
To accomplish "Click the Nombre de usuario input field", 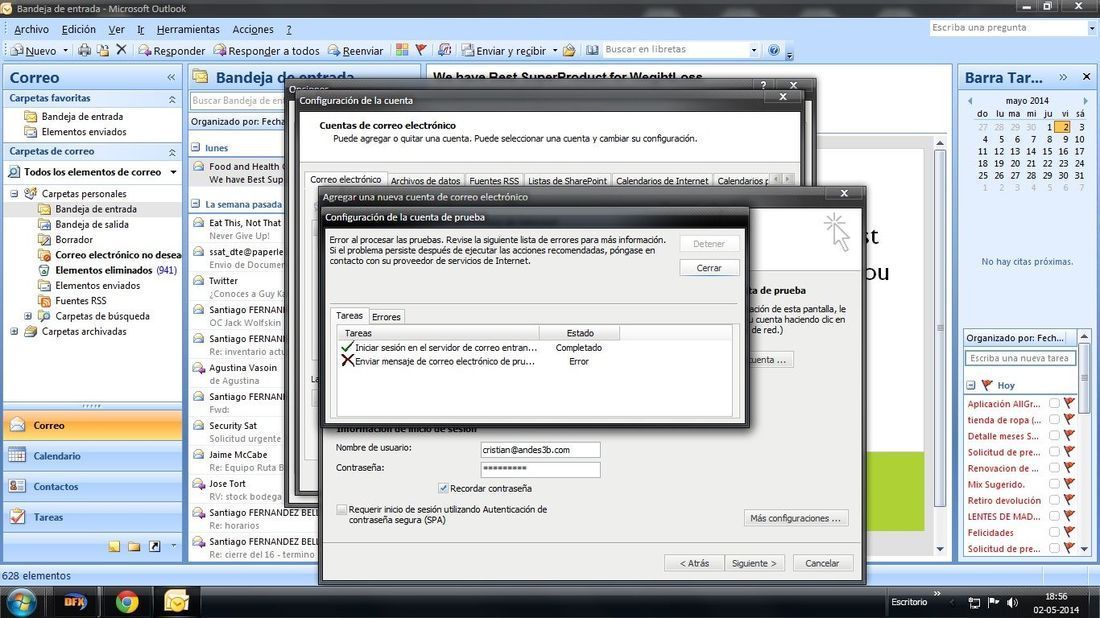I will click(540, 450).
